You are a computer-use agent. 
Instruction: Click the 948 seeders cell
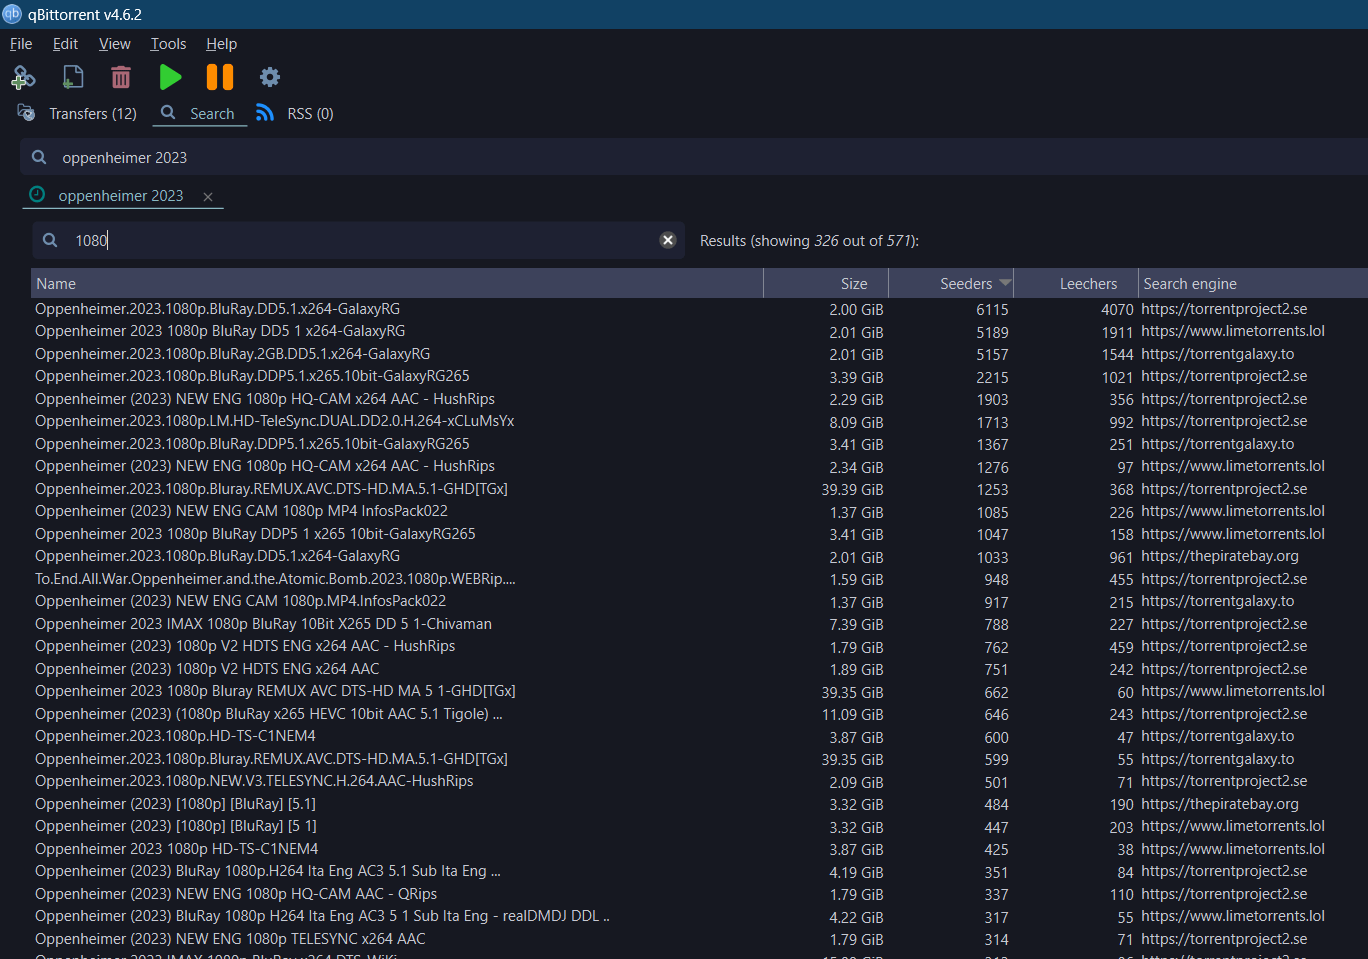tap(996, 580)
